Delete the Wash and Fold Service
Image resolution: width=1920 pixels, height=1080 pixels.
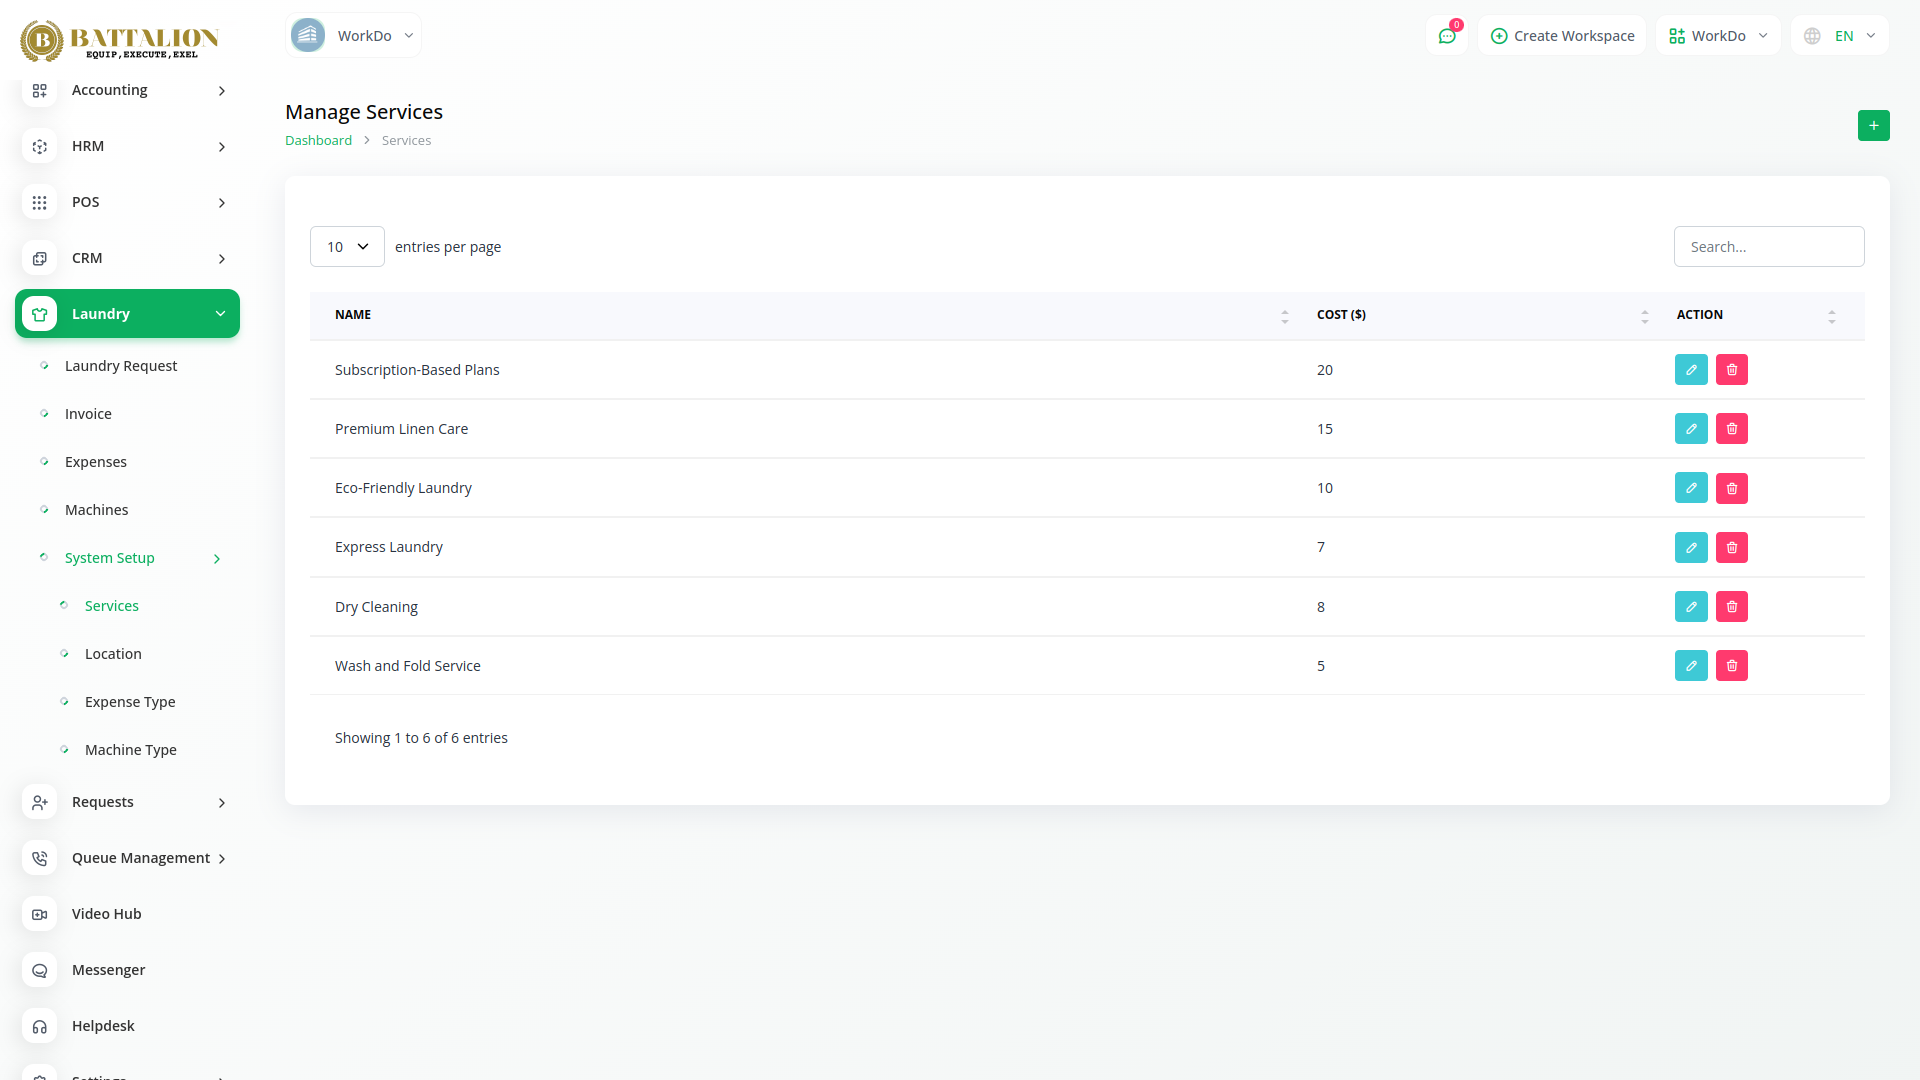[x=1731, y=666]
